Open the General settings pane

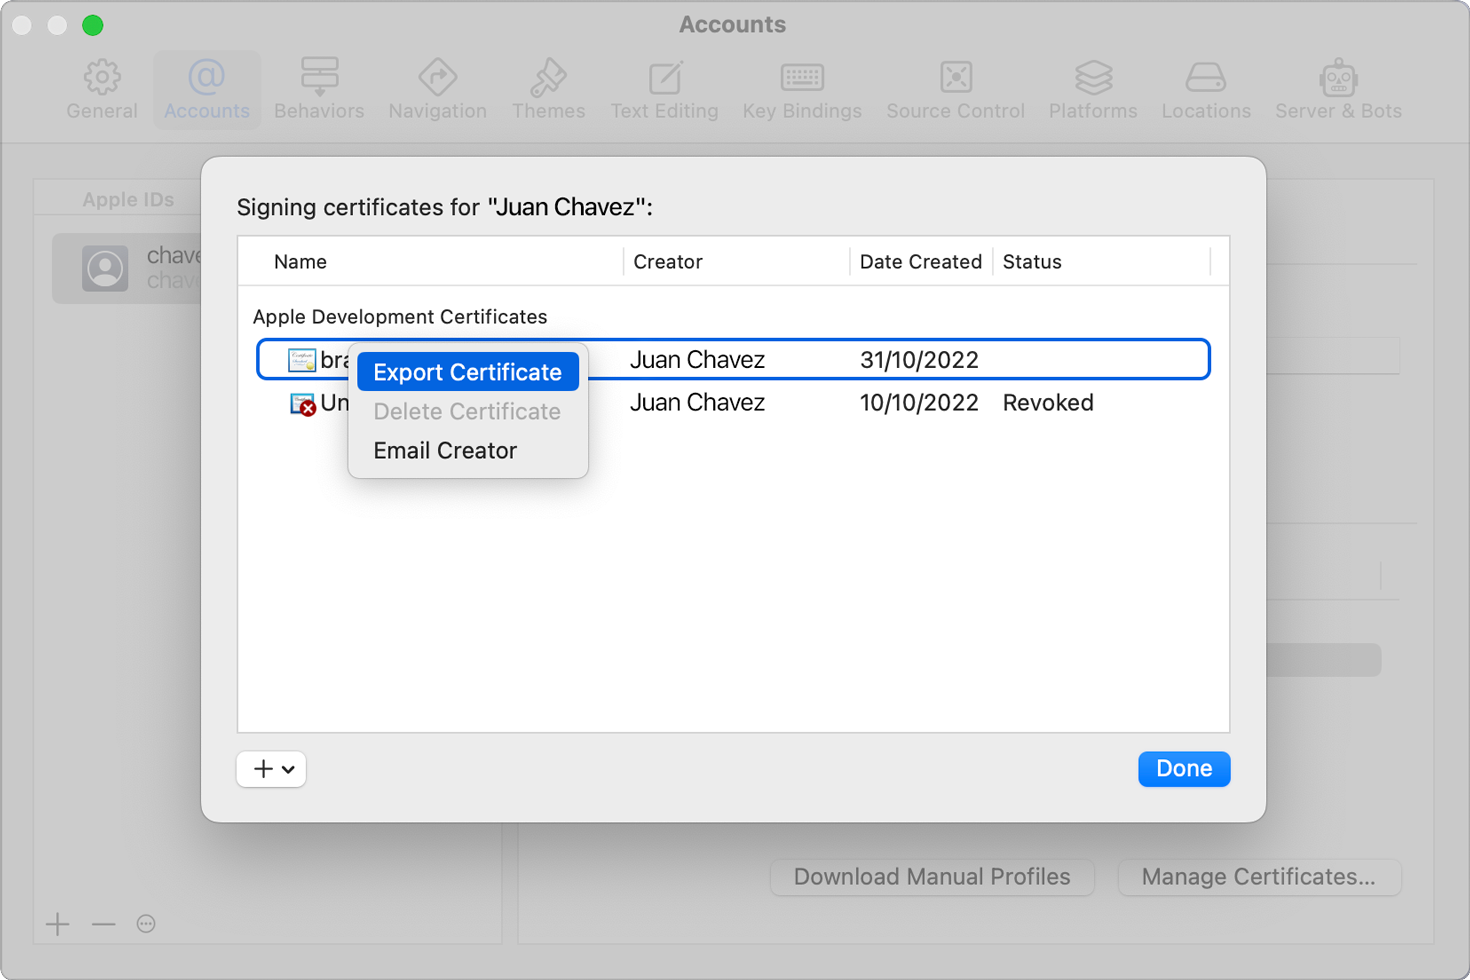click(101, 88)
